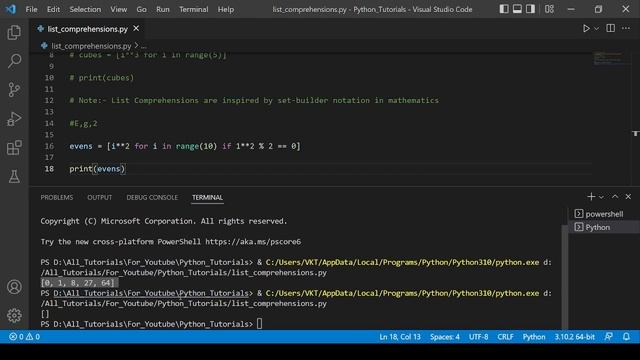The image size is (640, 360).
Task: Open the File menu
Action: point(31,9)
